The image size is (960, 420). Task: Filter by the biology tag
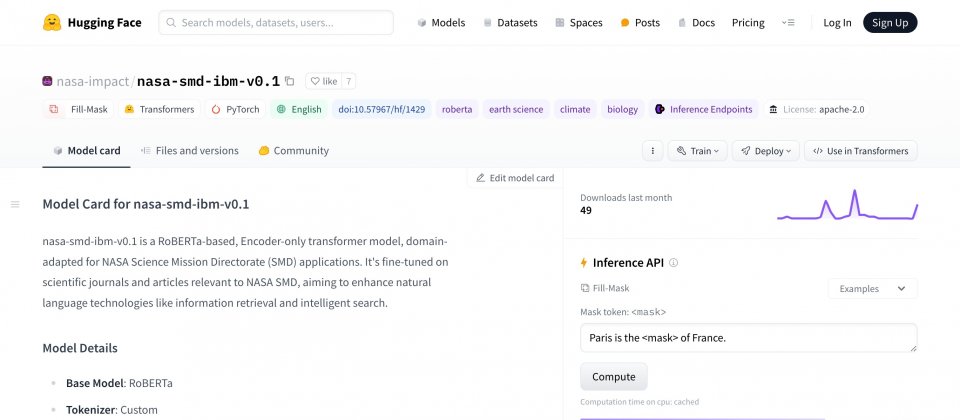tap(622, 109)
